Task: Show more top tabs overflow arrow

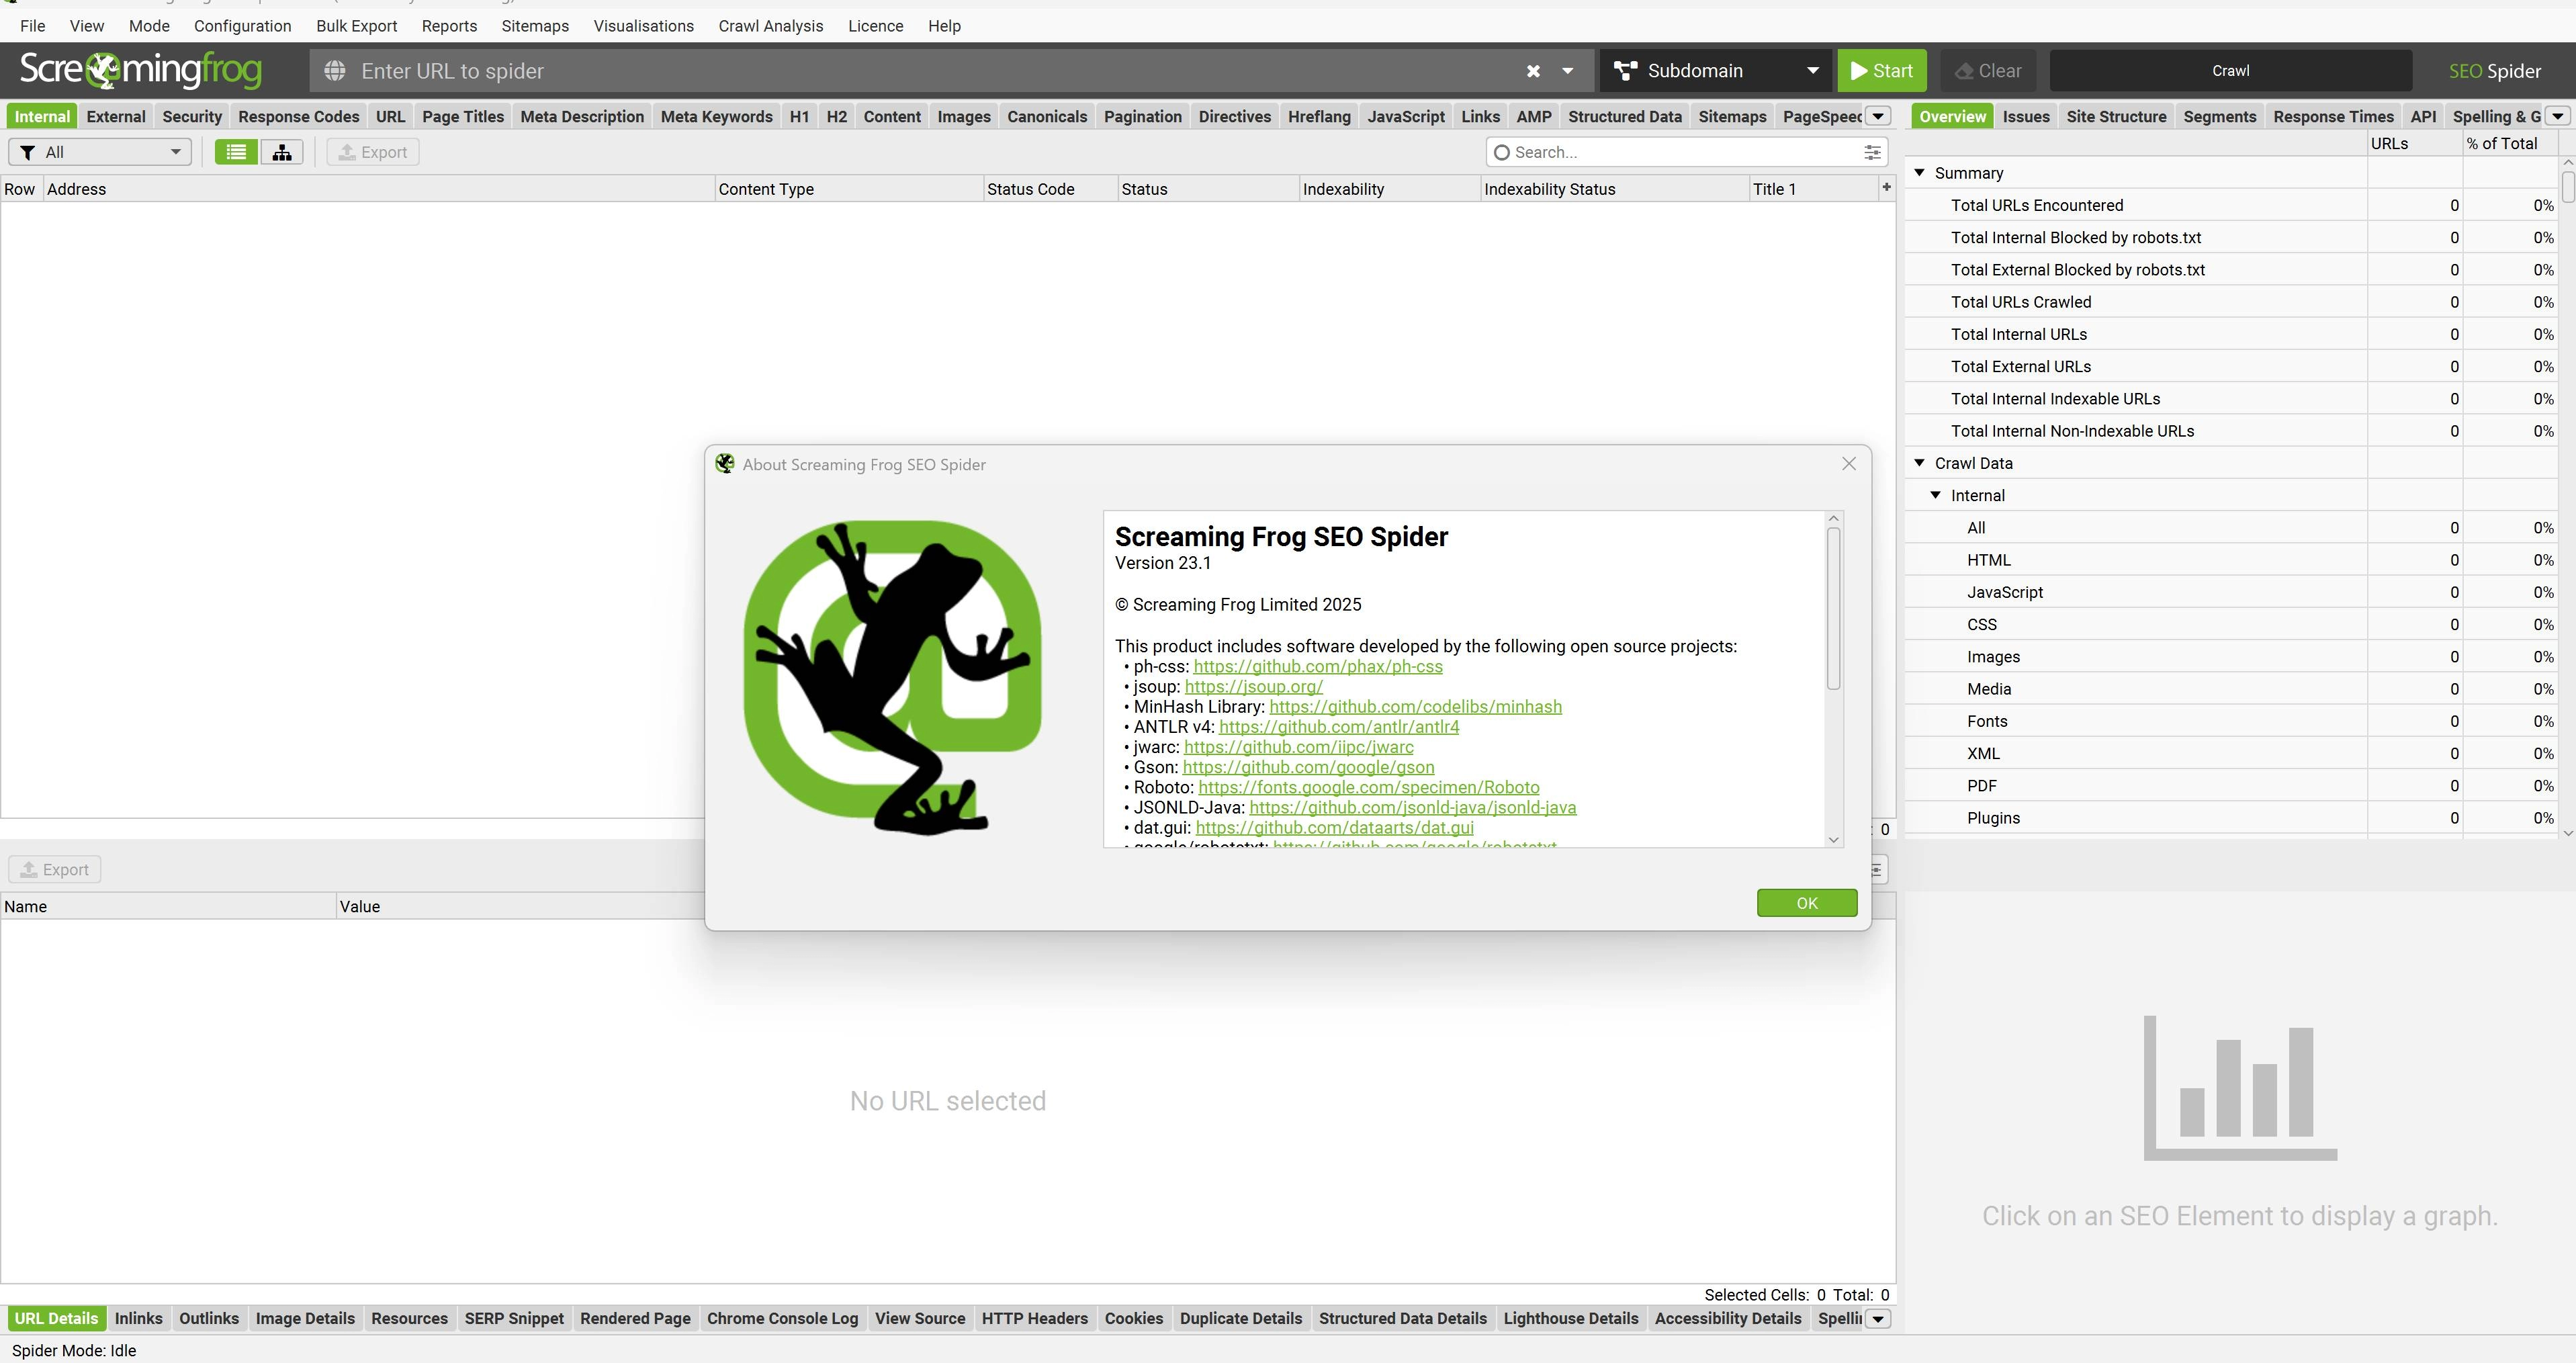Action: pyautogui.click(x=1878, y=116)
